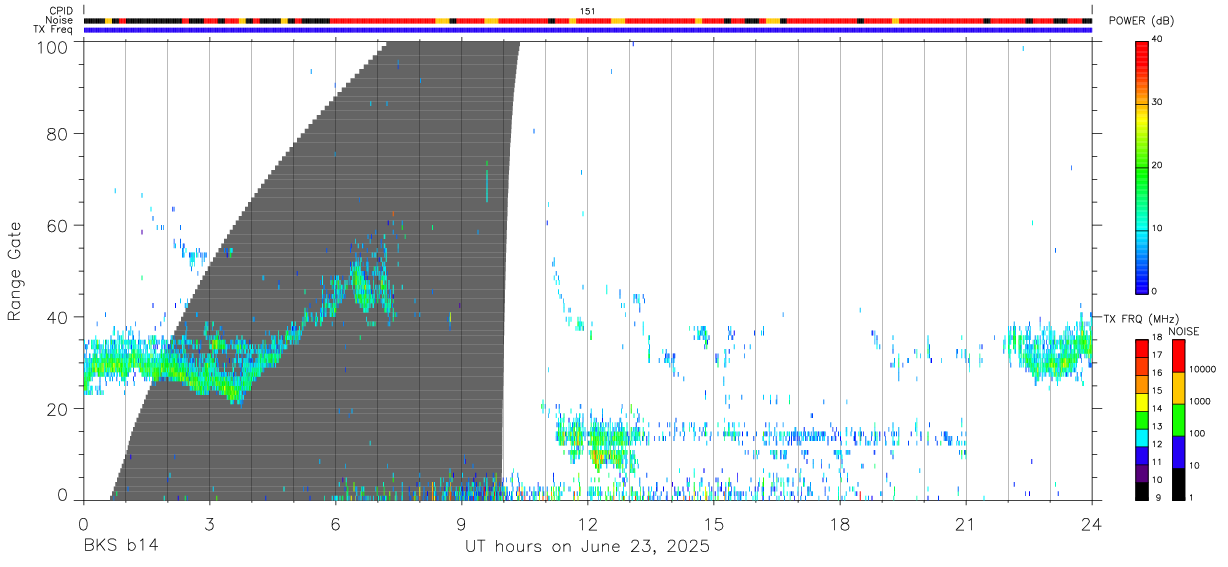The image size is (1228, 567).
Task: Click the 6 hour tick label on time axis
Action: 335,524
